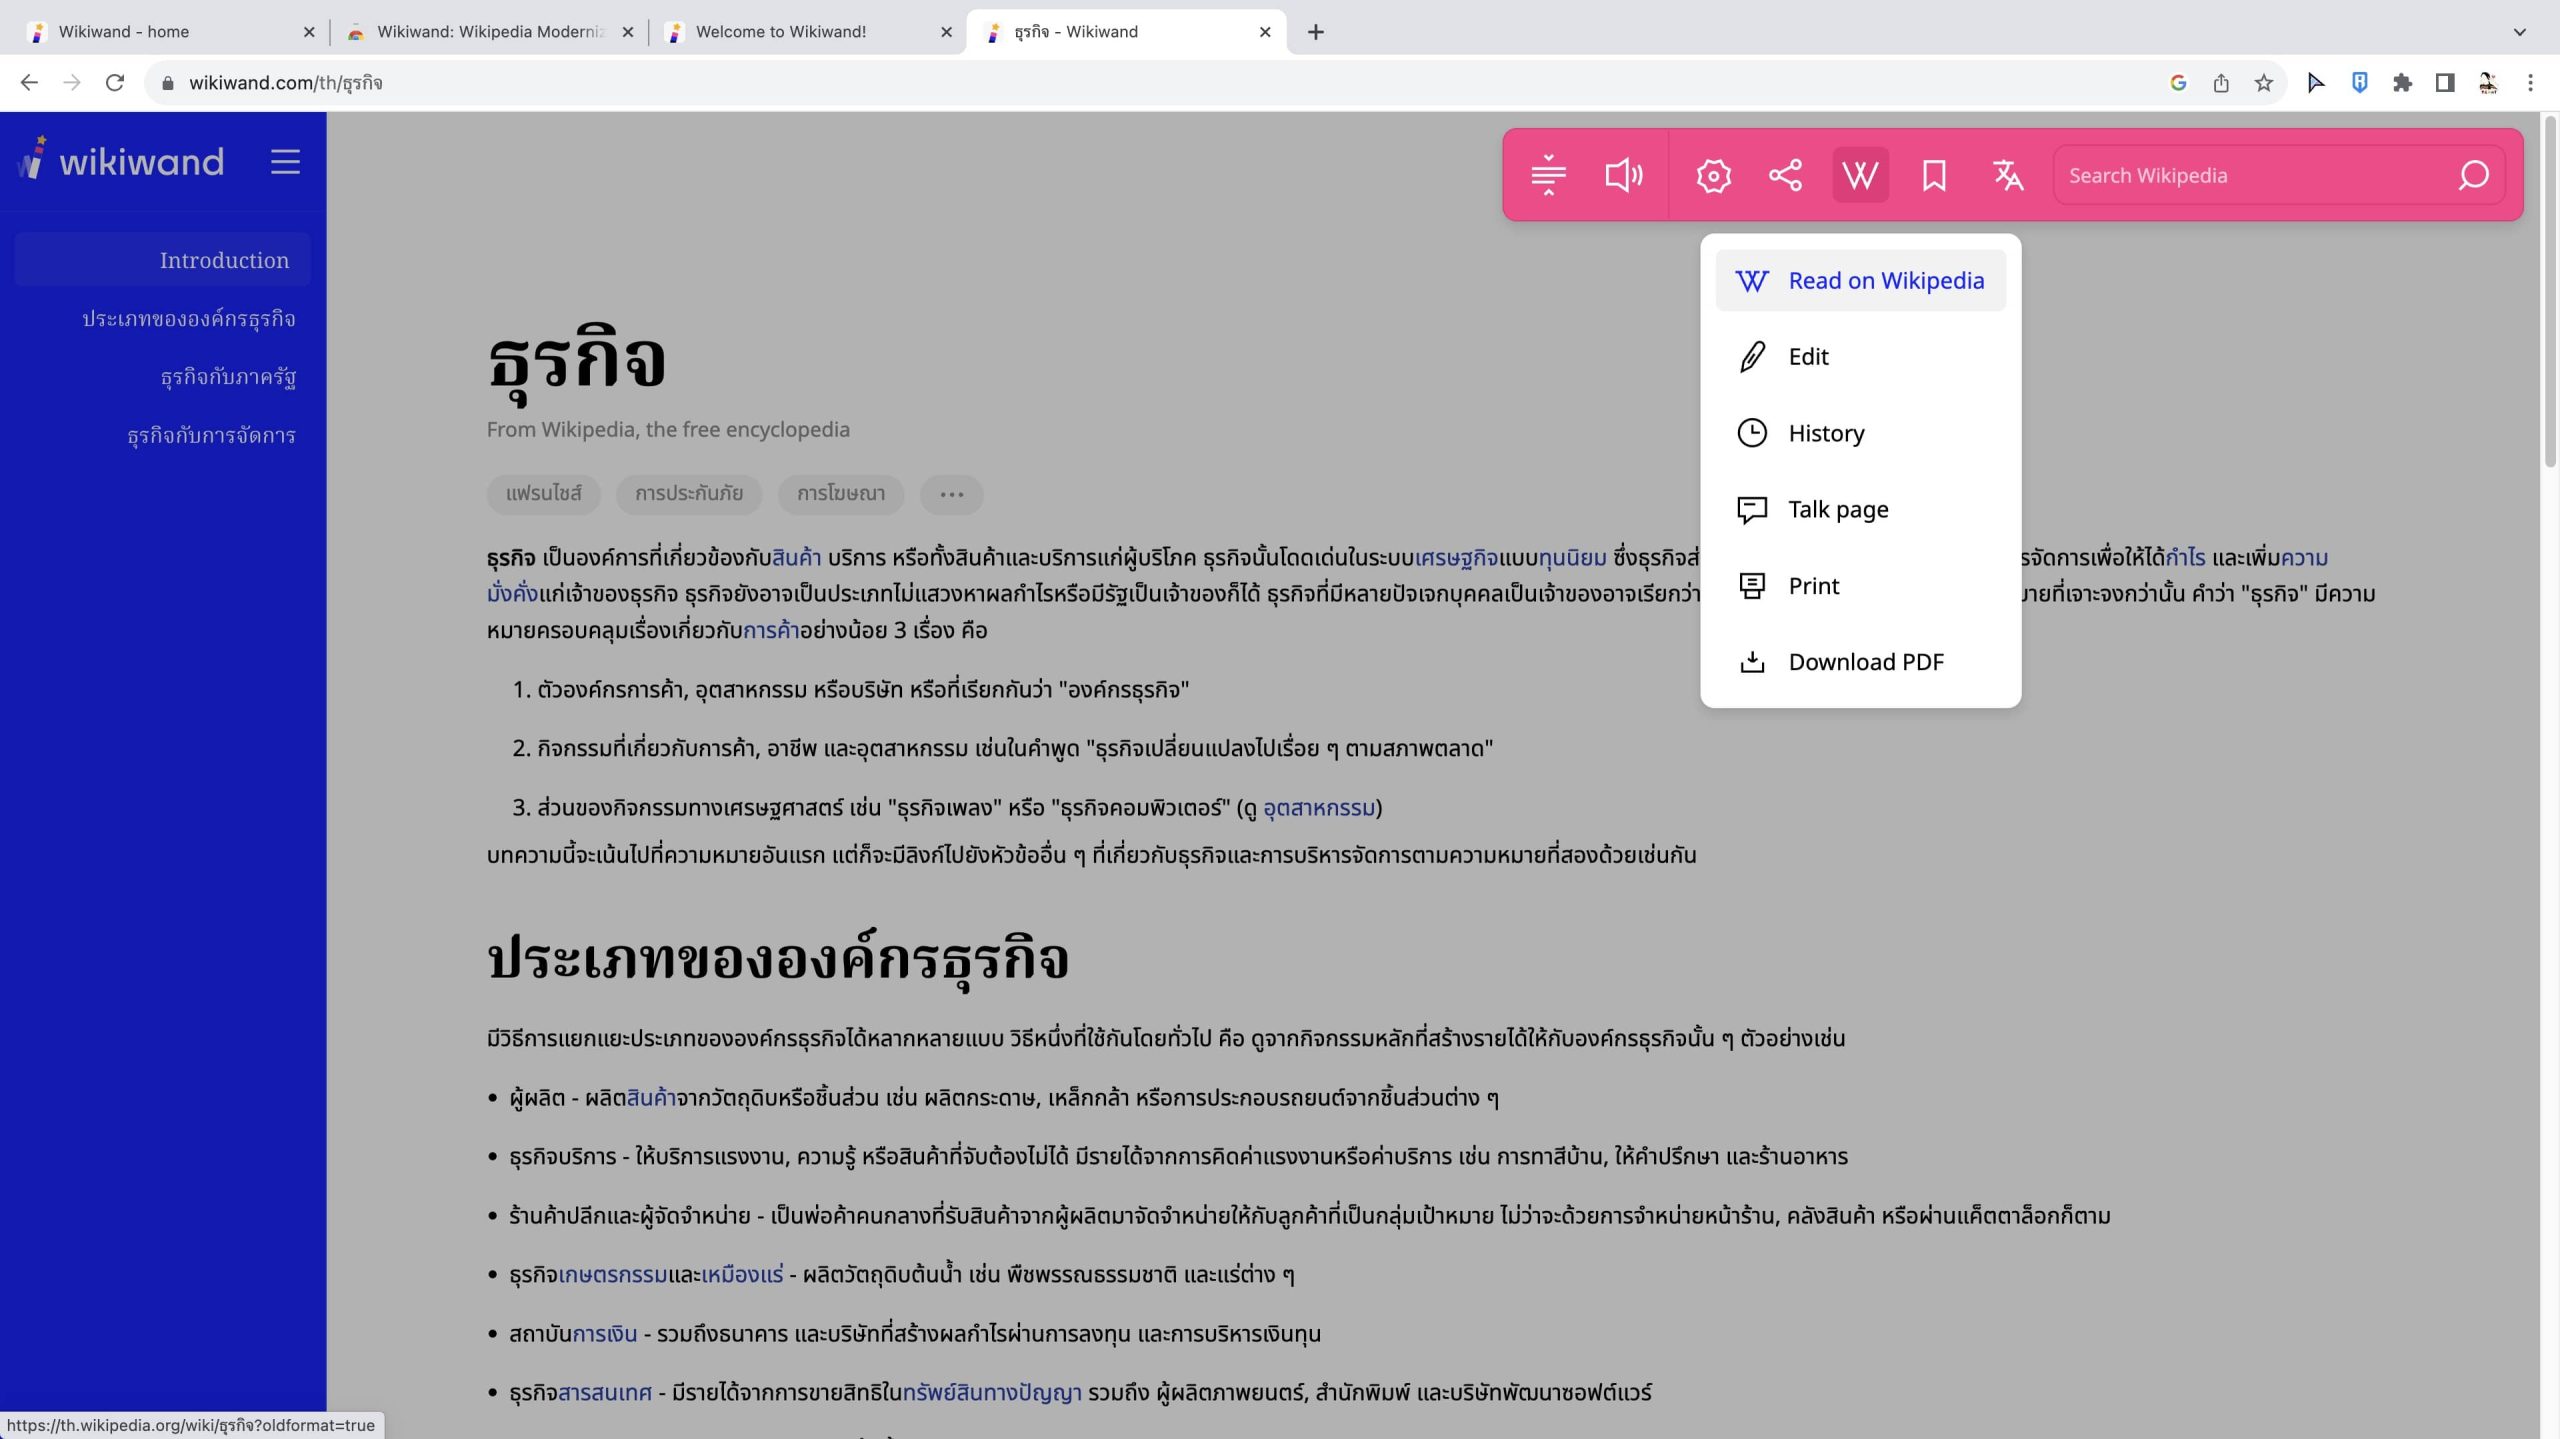
Task: Switch to Welcome to Wikiwand tab
Action: [781, 32]
